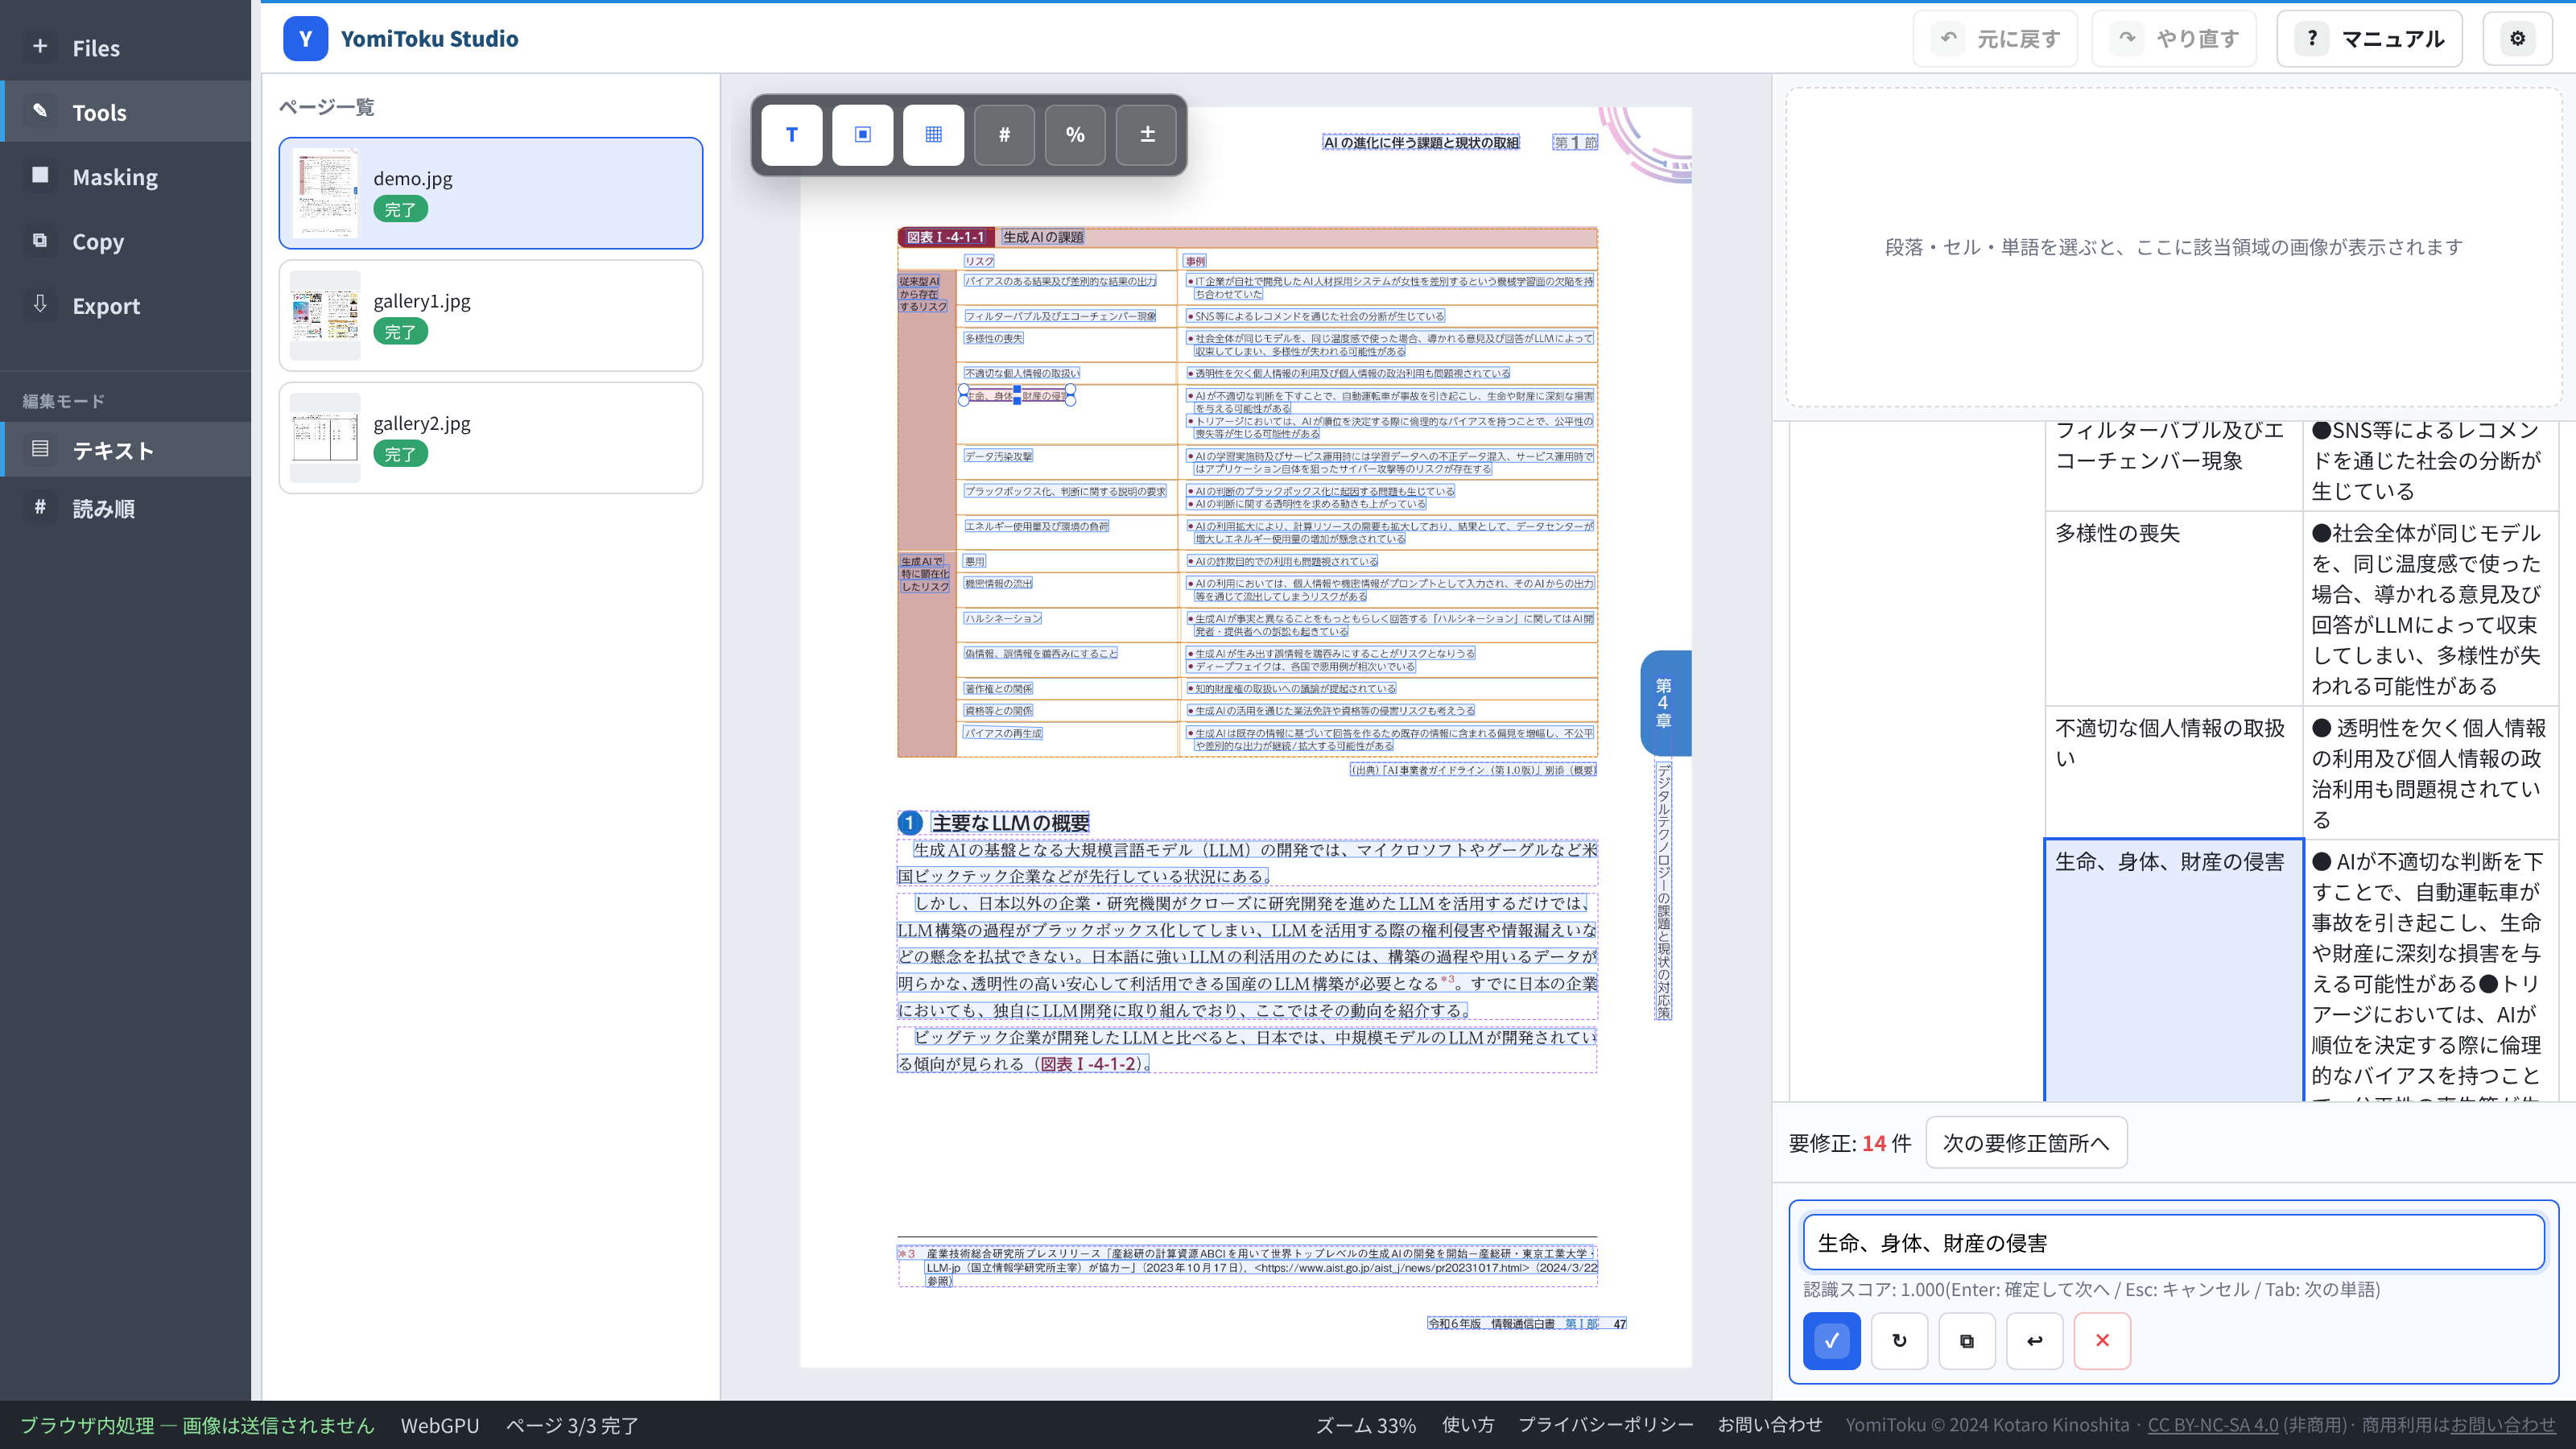2576x1449 pixels.
Task: Select gallery2.jpg in the page list
Action: (x=490, y=437)
